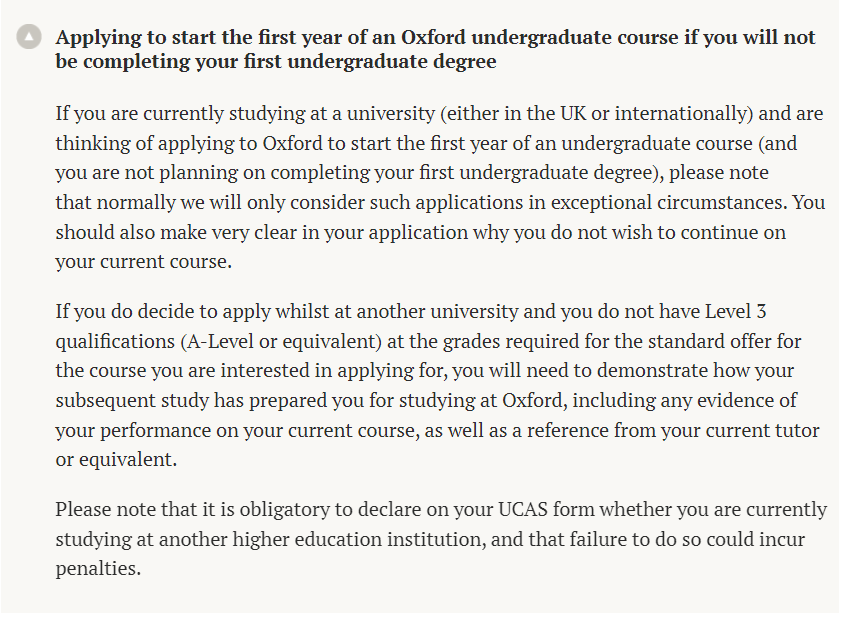Collapse the accordion using the grey arrow icon

(29, 37)
